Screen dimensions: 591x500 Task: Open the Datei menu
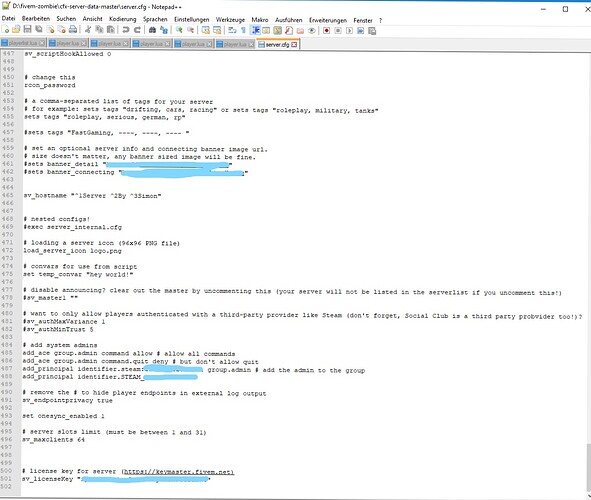pyautogui.click(x=8, y=18)
